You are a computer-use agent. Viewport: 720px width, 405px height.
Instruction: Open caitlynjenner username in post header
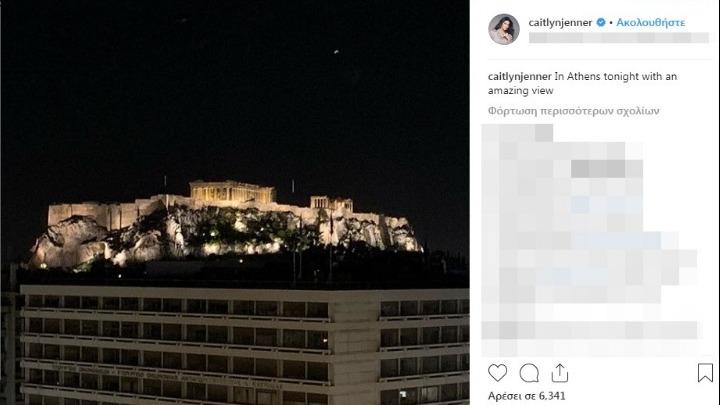click(560, 22)
